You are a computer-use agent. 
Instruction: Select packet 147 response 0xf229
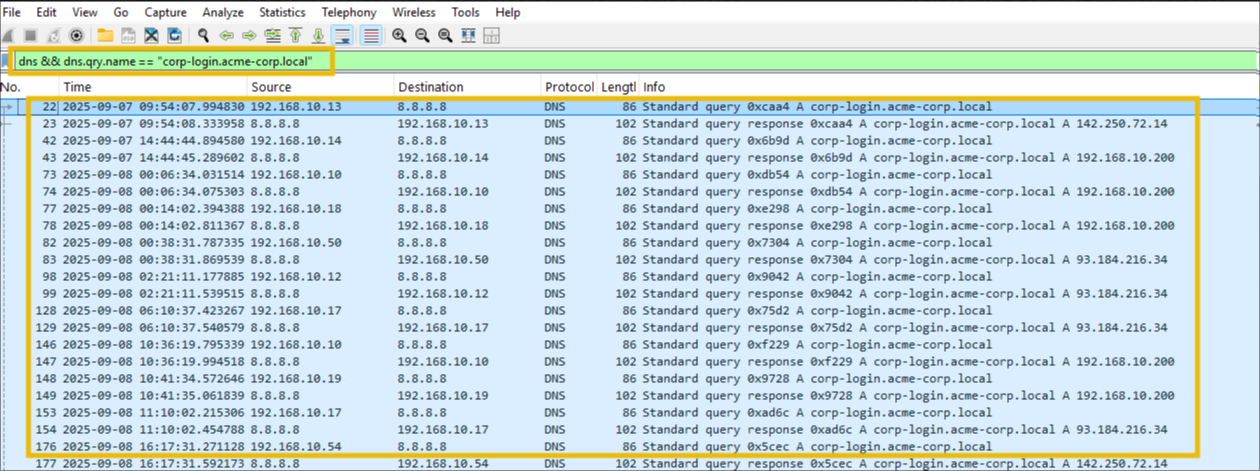630,362
